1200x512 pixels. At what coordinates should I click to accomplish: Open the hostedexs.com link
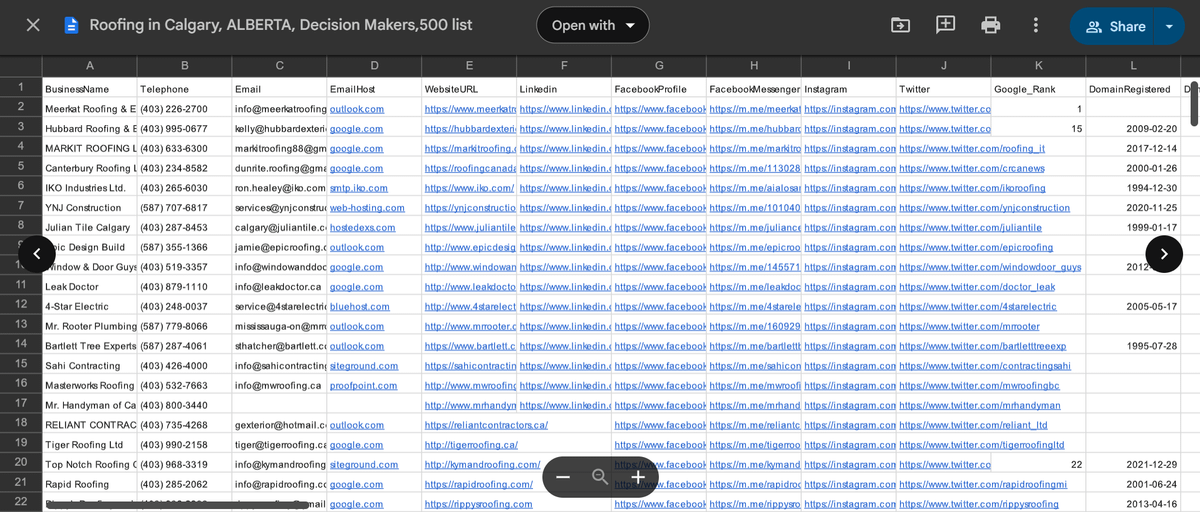362,227
